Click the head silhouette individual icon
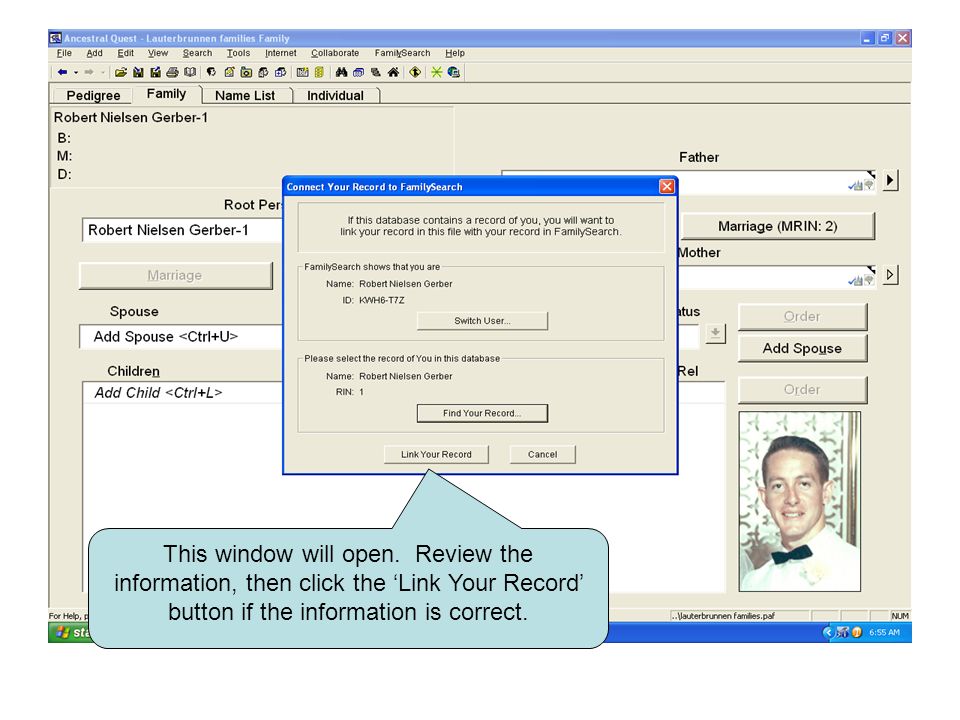Viewport: 960px width, 720px height. pos(211,72)
